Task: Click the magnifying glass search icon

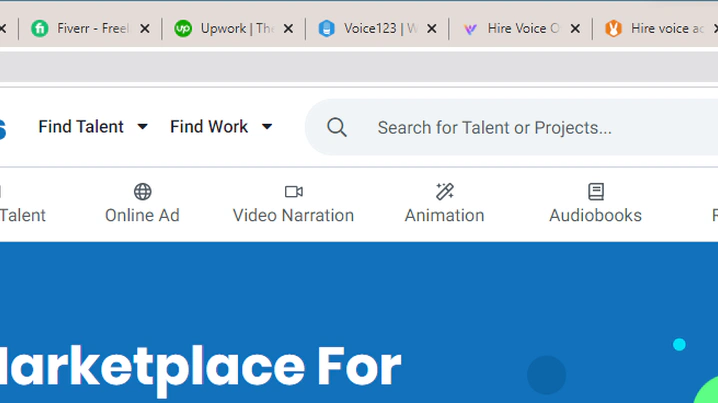Action: 337,127
